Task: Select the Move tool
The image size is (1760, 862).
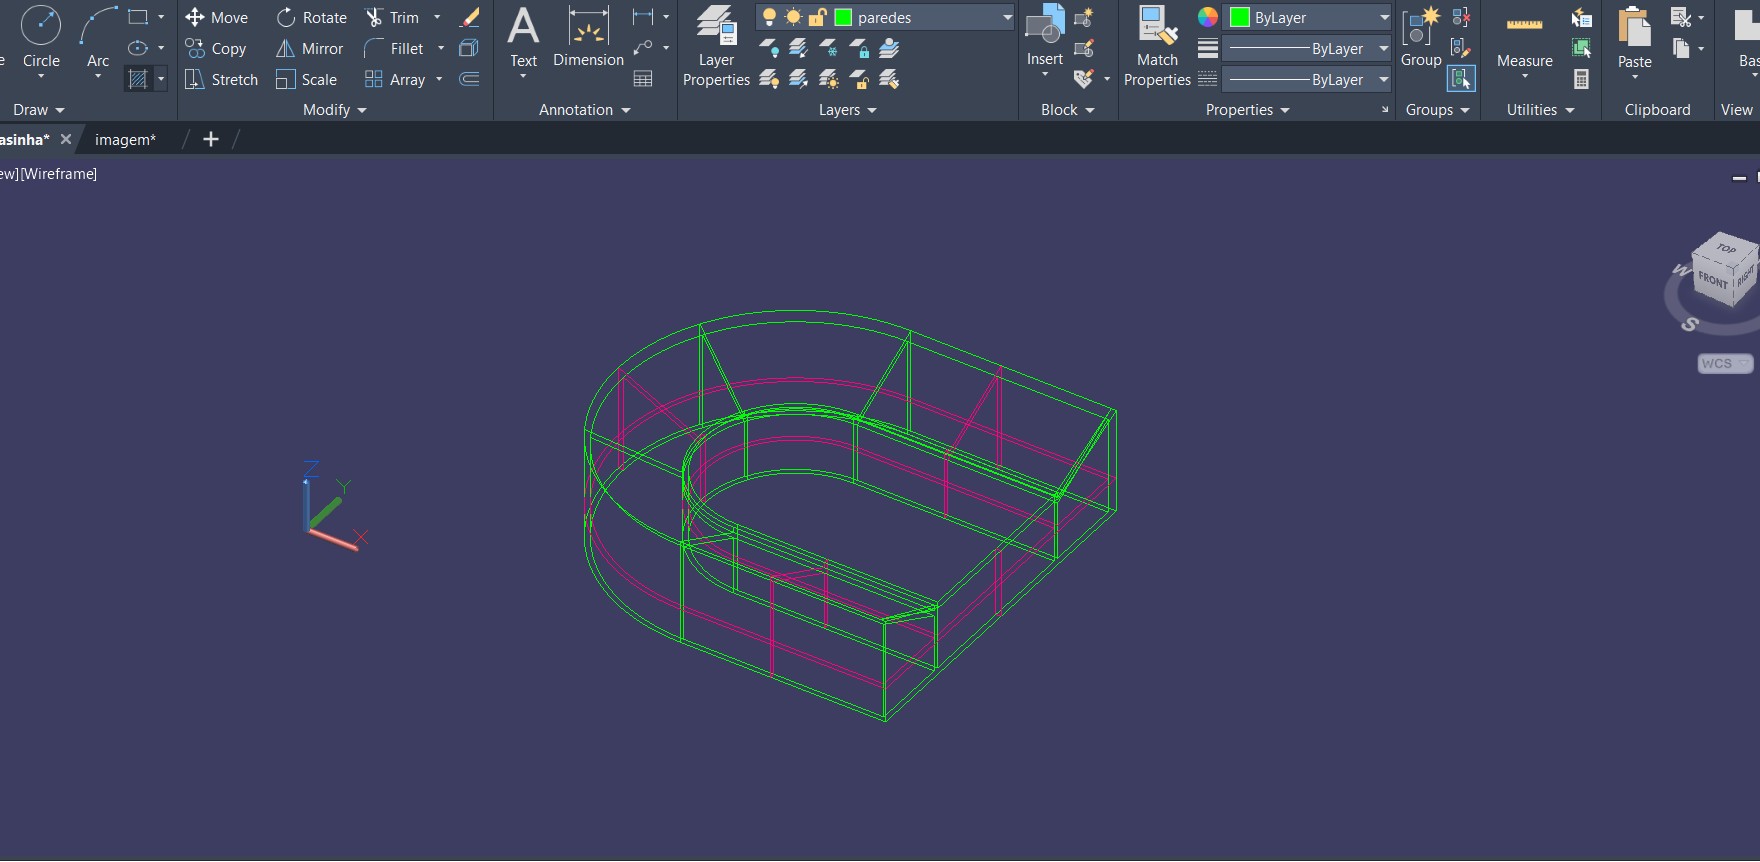Action: 216,18
